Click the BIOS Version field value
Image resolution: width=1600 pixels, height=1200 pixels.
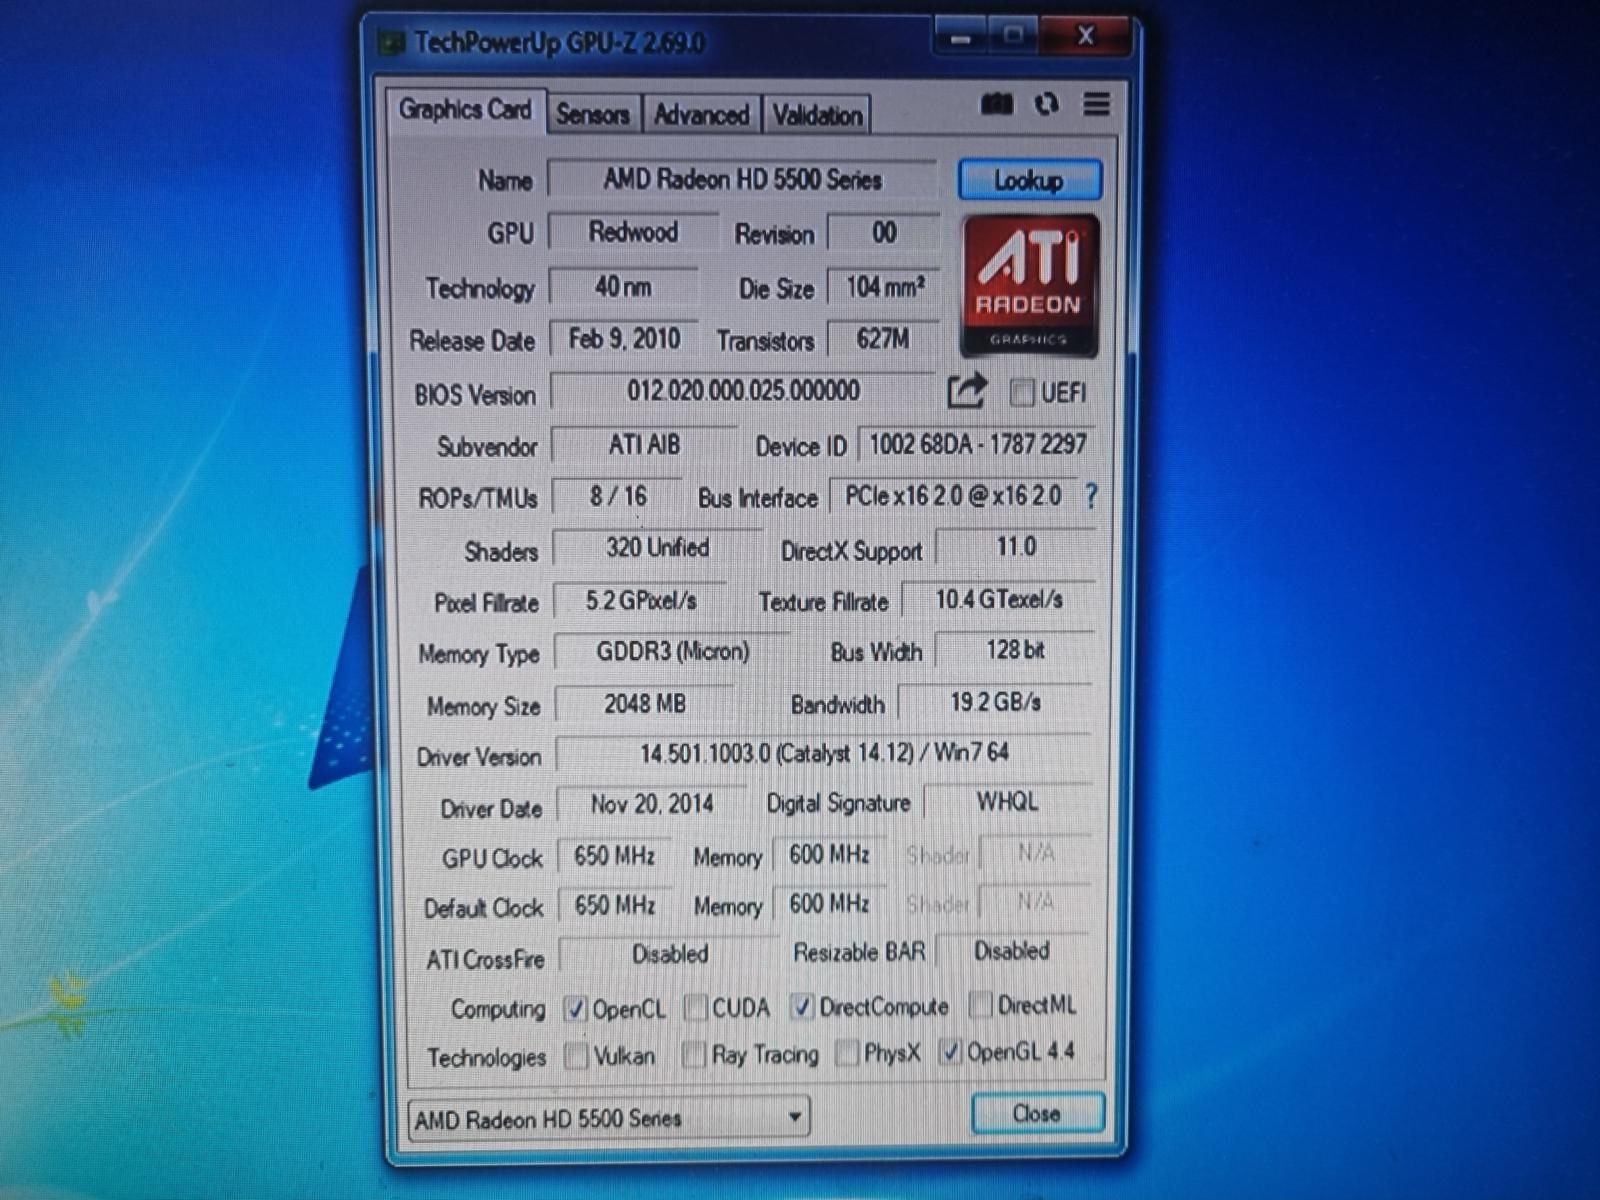coord(743,391)
